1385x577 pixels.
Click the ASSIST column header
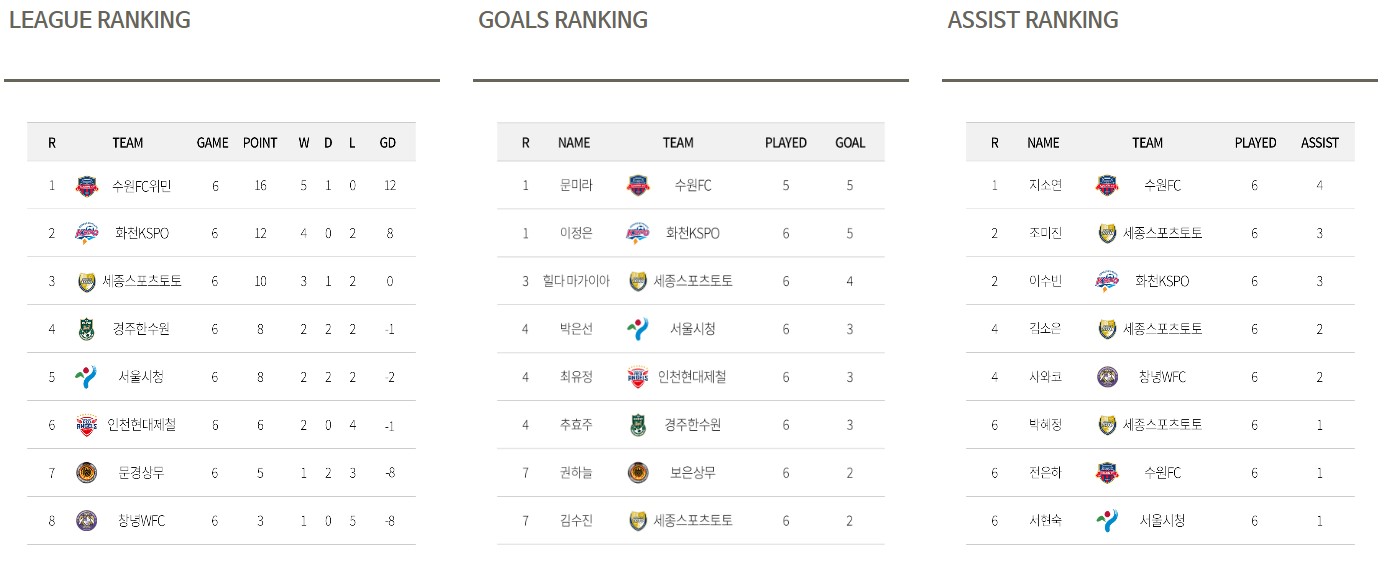pyautogui.click(x=1320, y=143)
